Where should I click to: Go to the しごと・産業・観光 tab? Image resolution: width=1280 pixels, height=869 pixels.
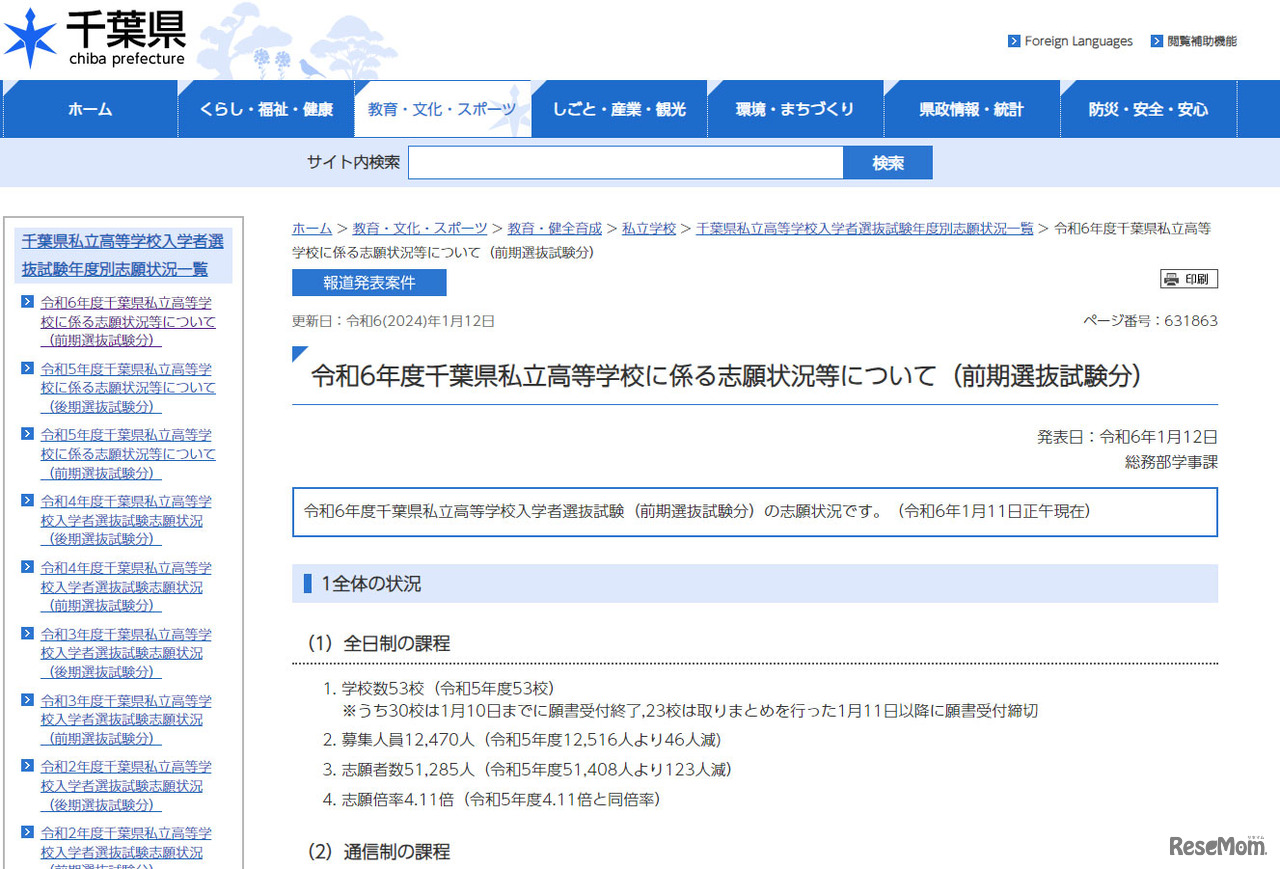click(619, 110)
